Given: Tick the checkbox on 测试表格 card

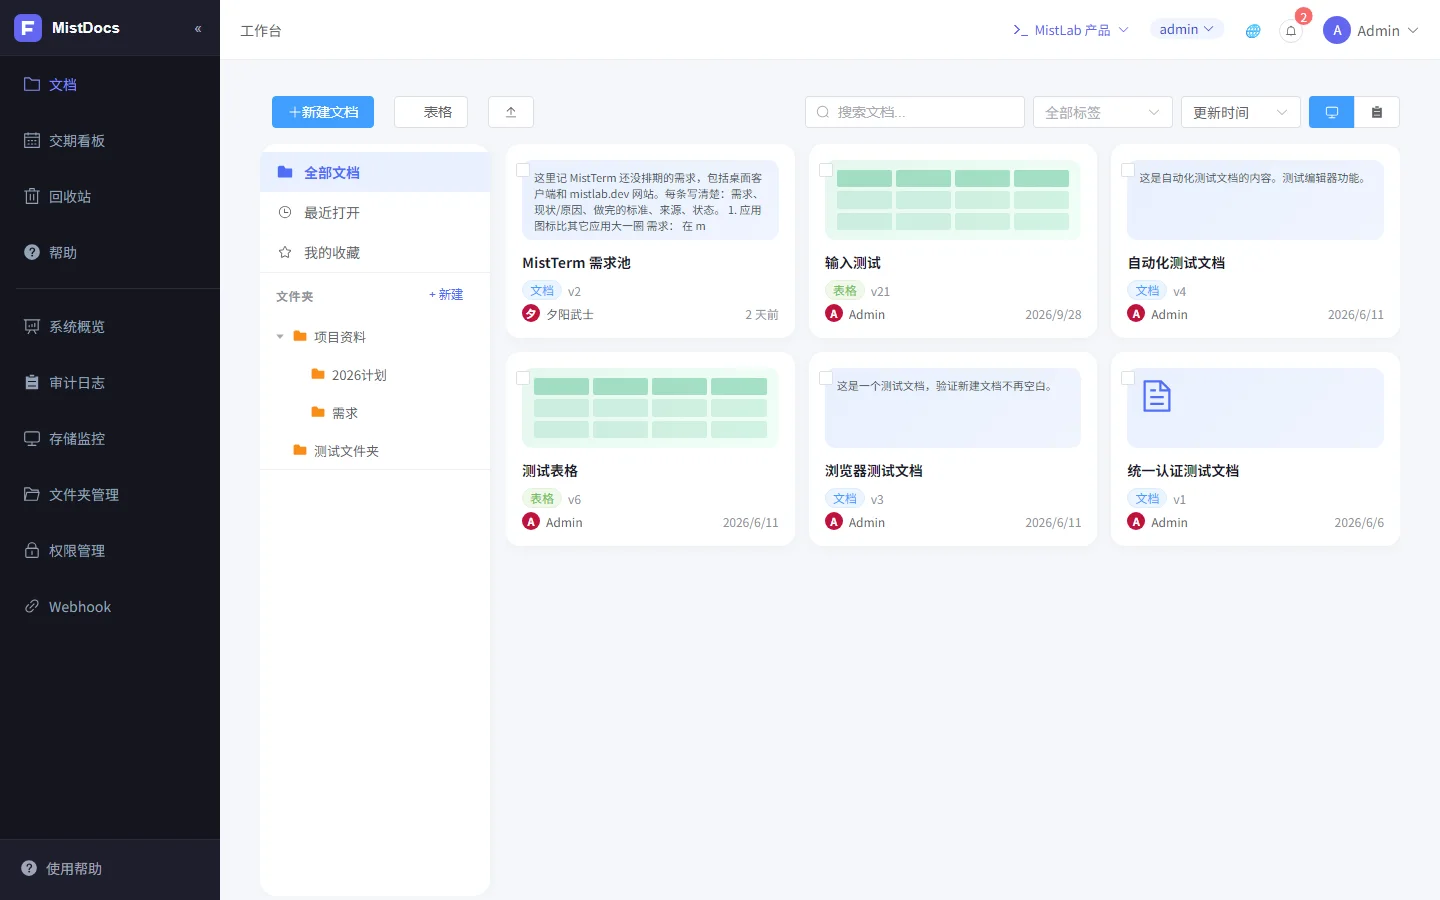Looking at the screenshot, I should click(x=523, y=378).
